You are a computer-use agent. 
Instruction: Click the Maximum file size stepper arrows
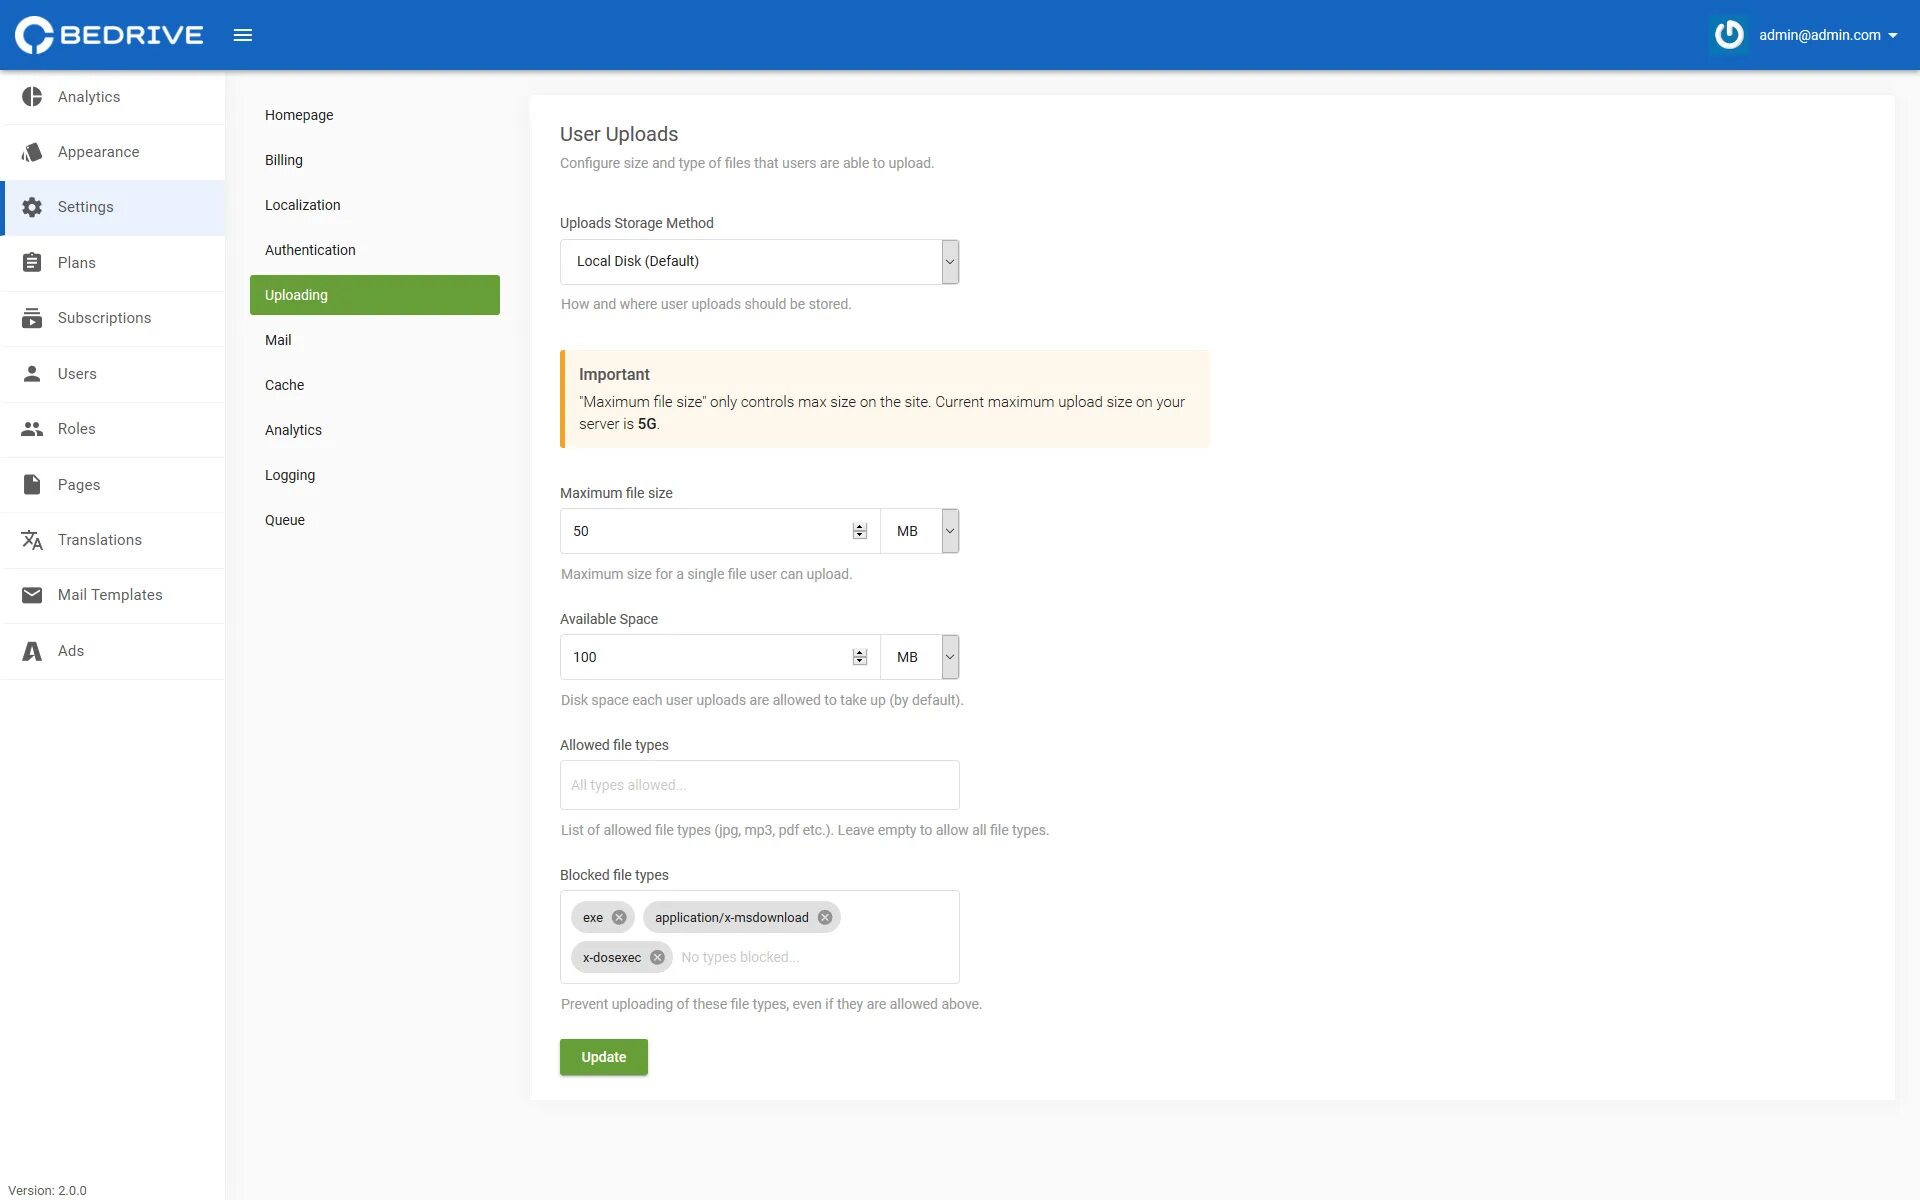(x=859, y=531)
